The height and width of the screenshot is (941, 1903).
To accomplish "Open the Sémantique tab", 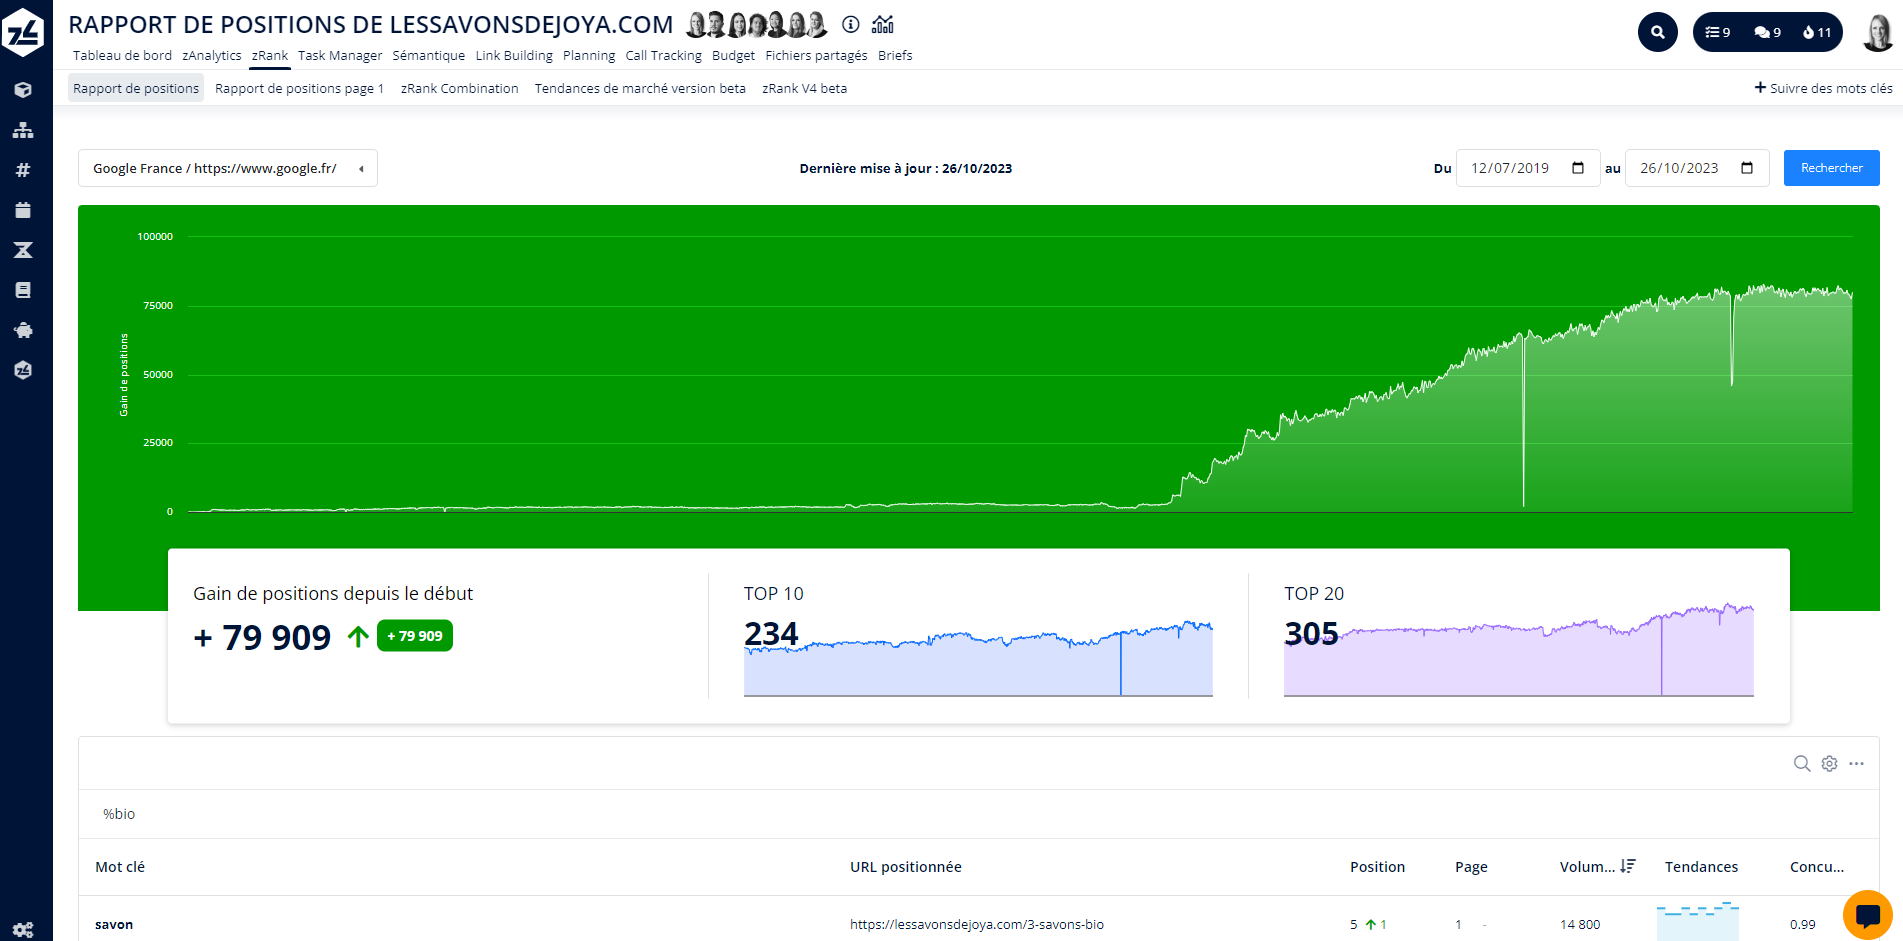I will tap(429, 56).
